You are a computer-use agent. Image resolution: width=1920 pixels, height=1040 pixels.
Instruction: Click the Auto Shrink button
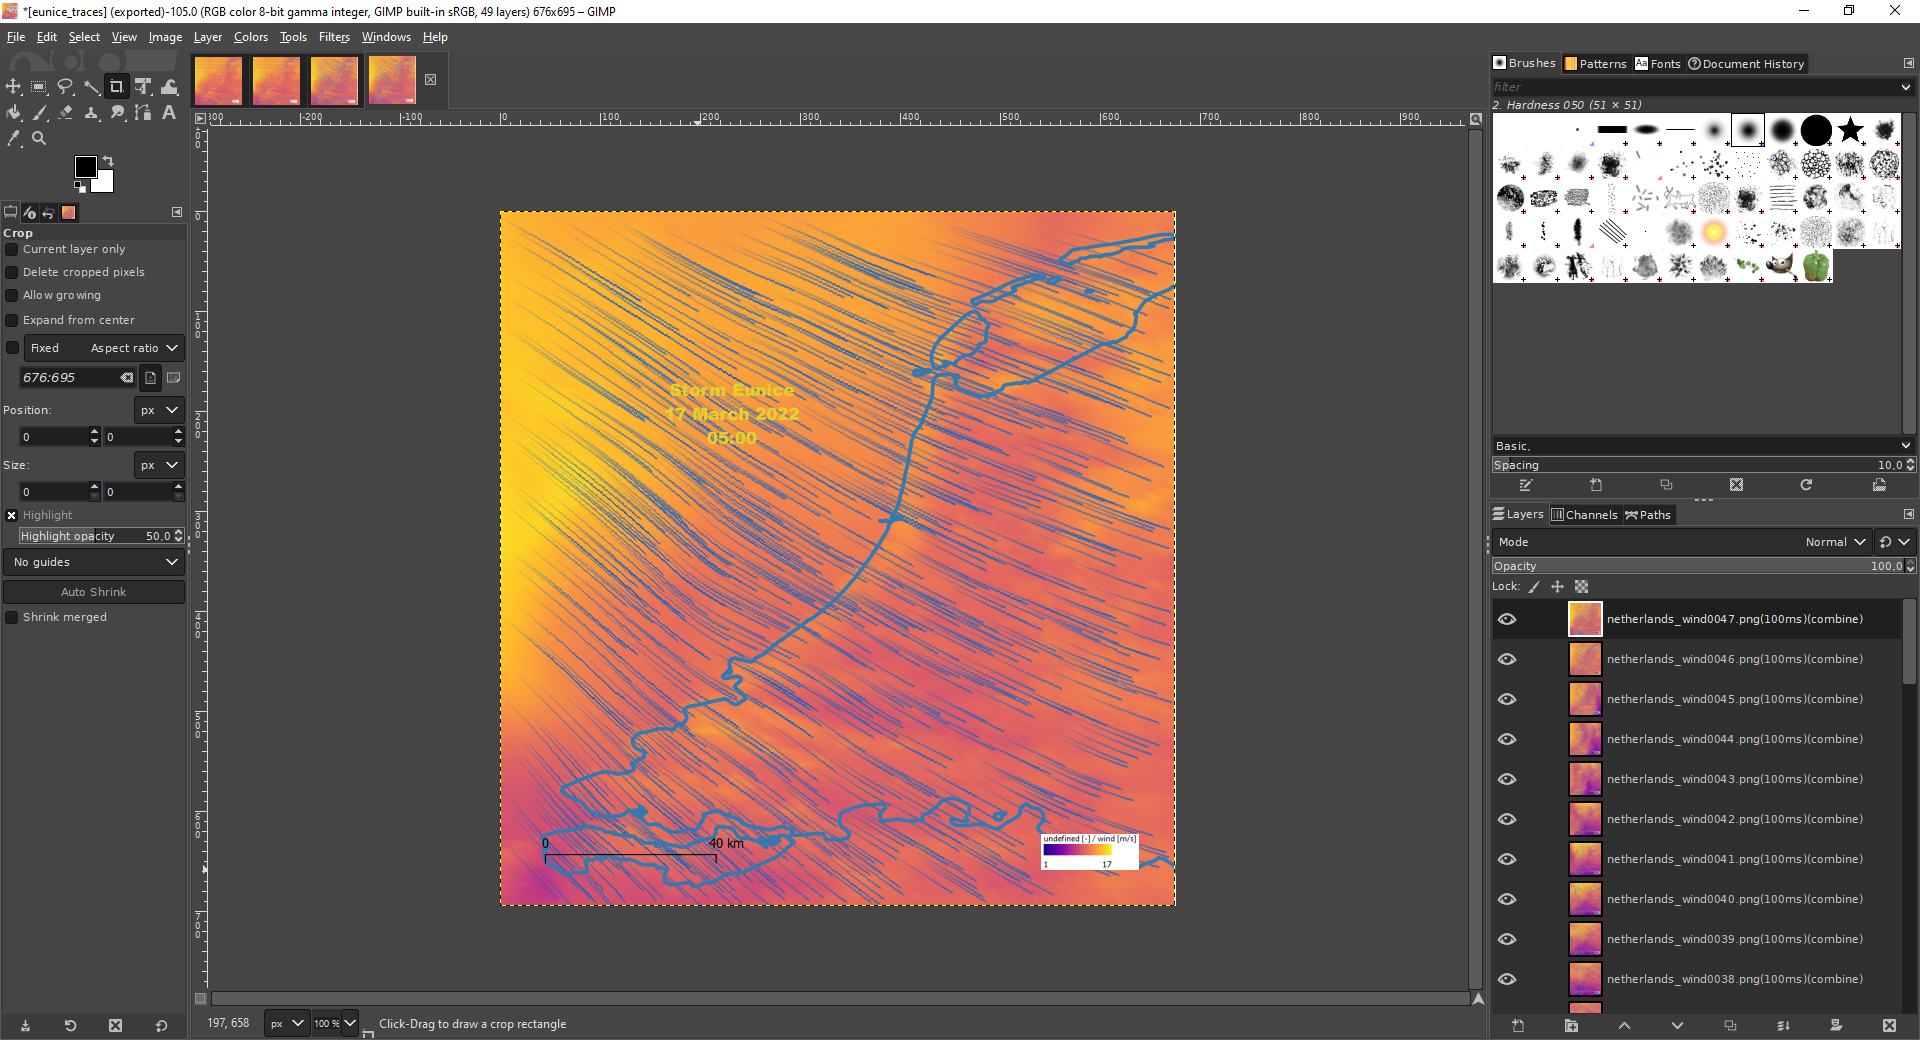(x=94, y=592)
